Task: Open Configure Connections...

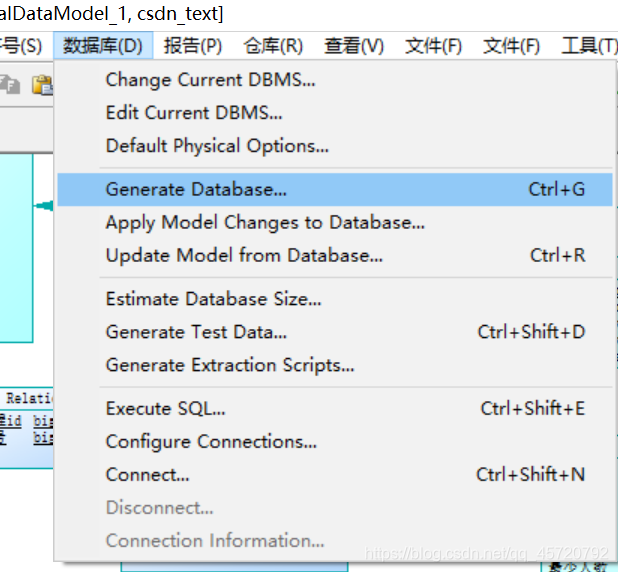Action: [x=335, y=442]
